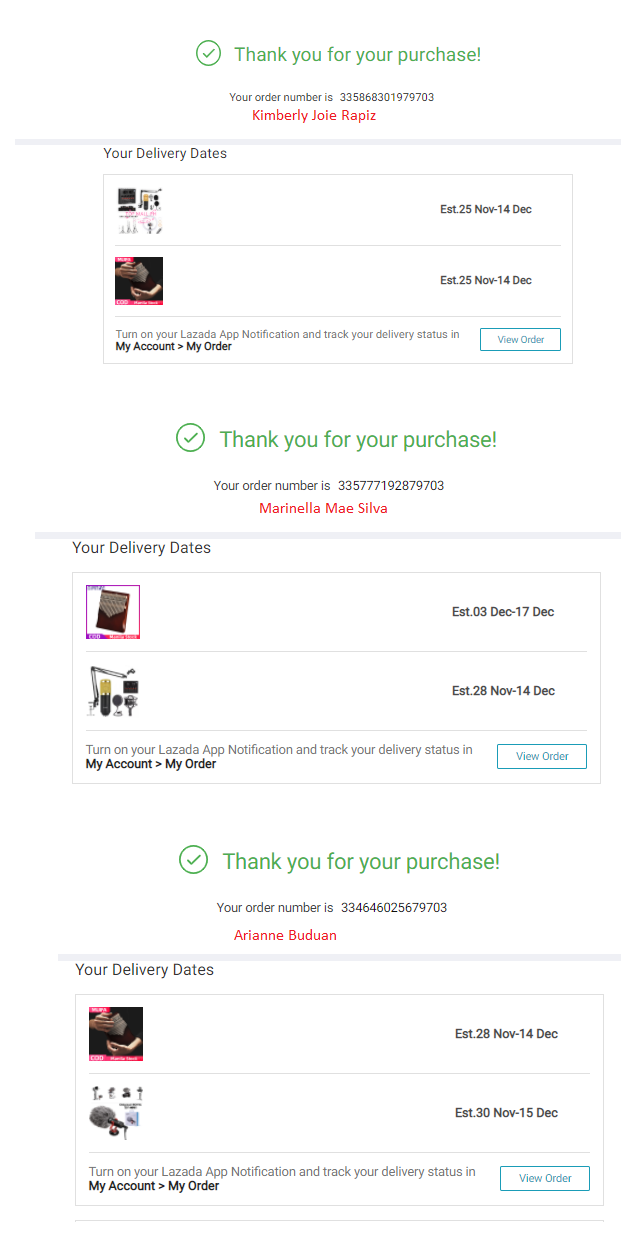The width and height of the screenshot is (621, 1238).
Task: Click View Order for Arianne Buduan's order
Action: [545, 1178]
